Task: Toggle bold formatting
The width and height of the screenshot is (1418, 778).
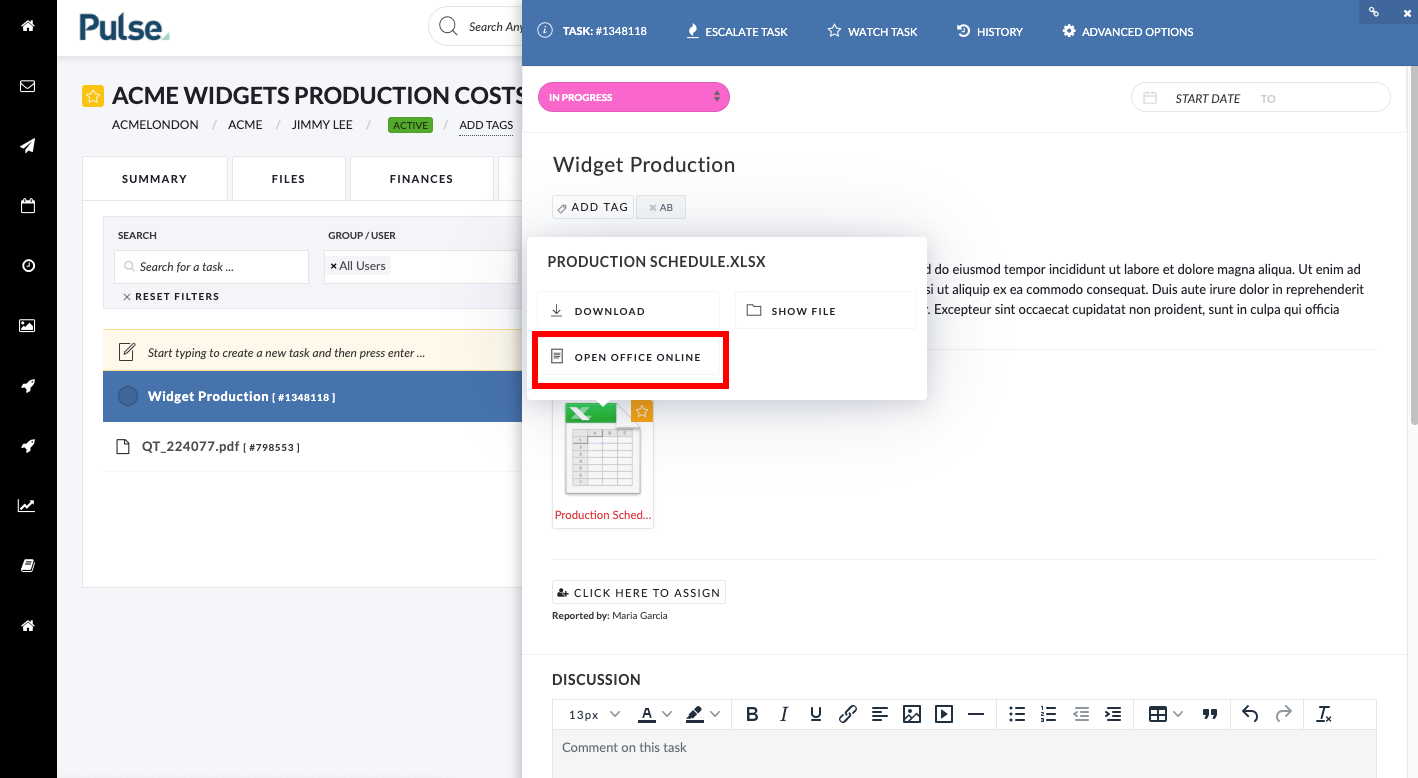Action: point(752,714)
